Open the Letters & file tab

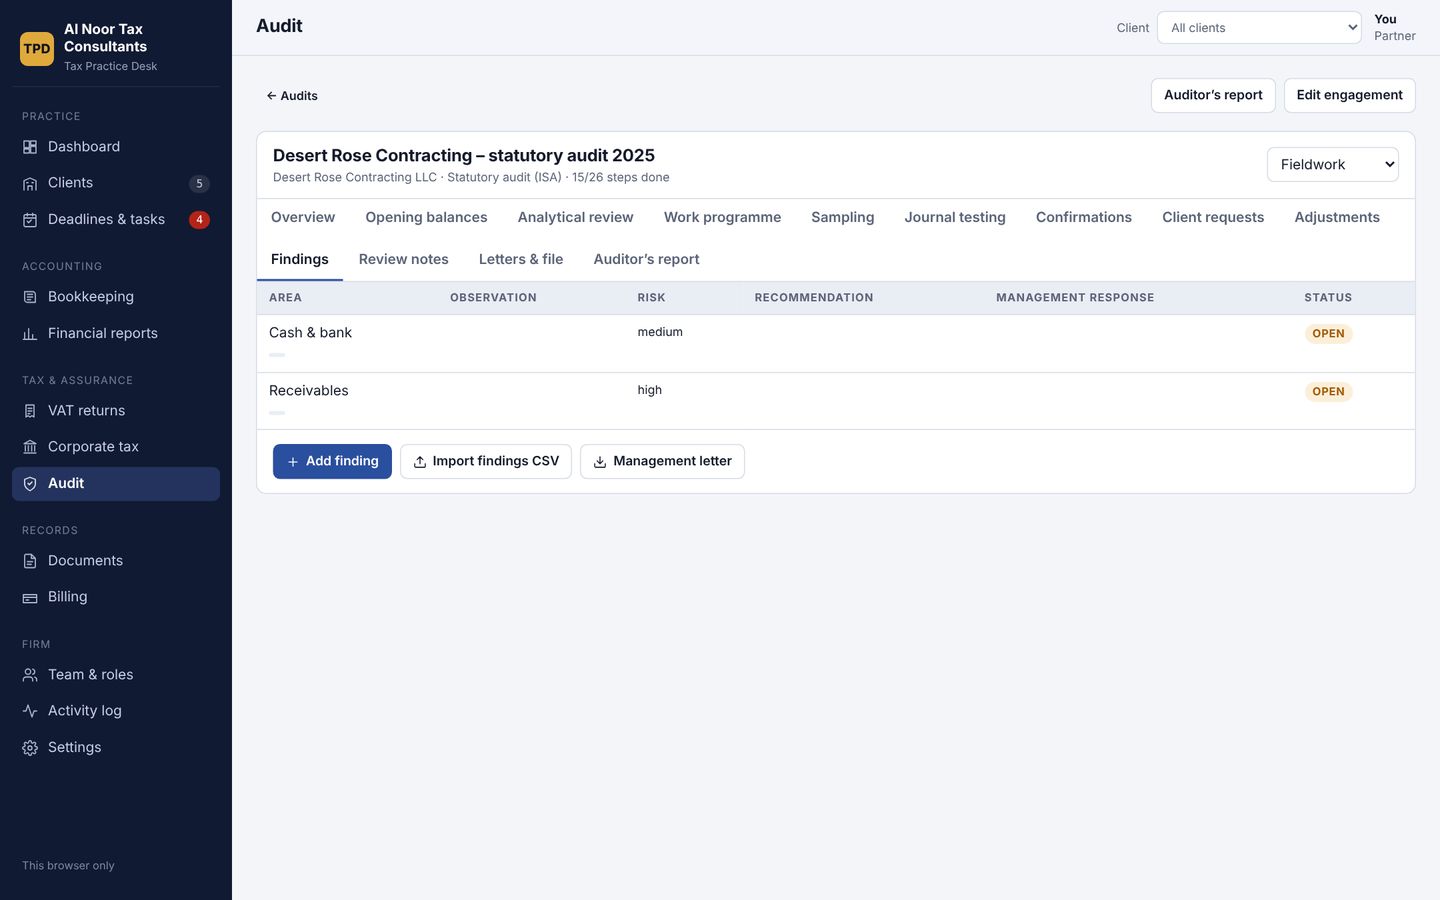[521, 259]
